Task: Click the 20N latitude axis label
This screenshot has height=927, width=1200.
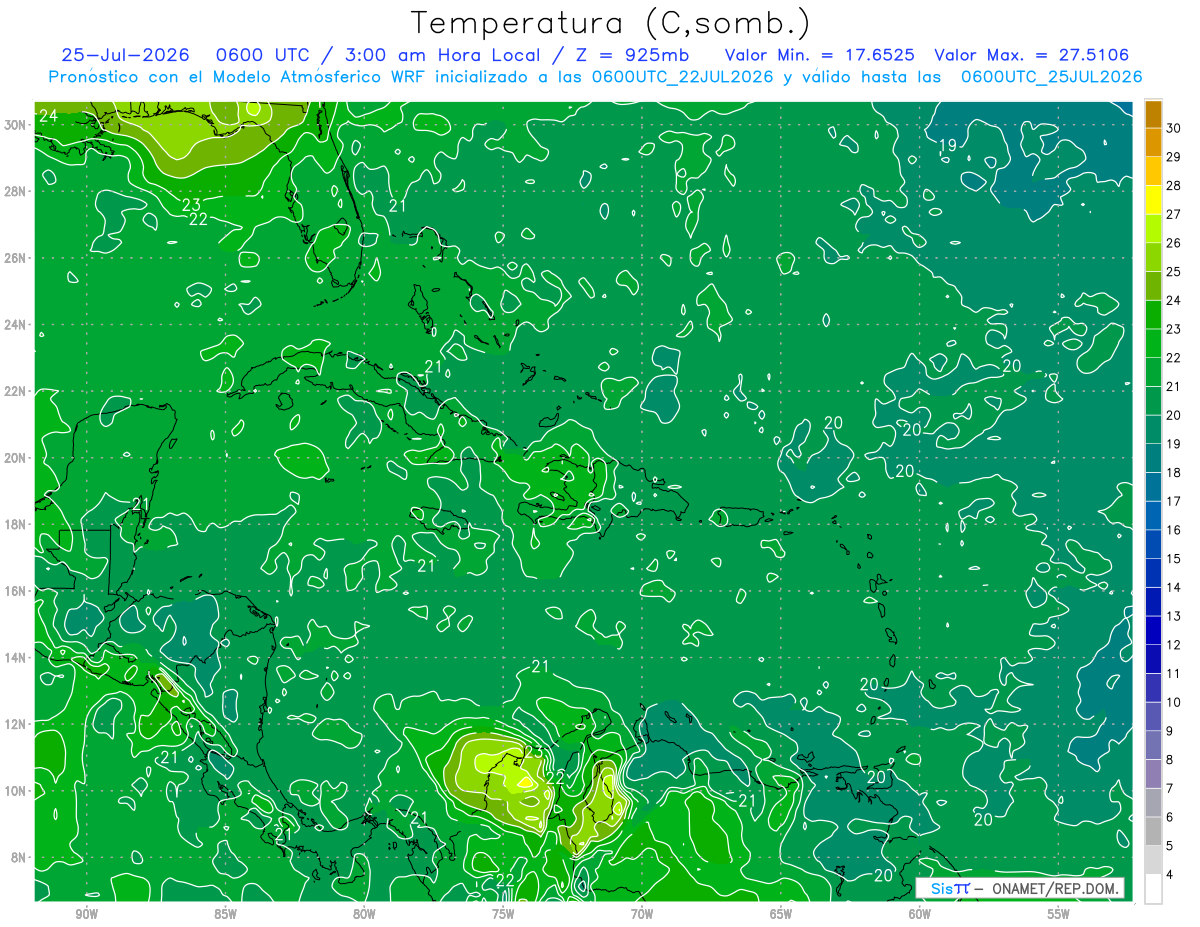Action: (17, 458)
